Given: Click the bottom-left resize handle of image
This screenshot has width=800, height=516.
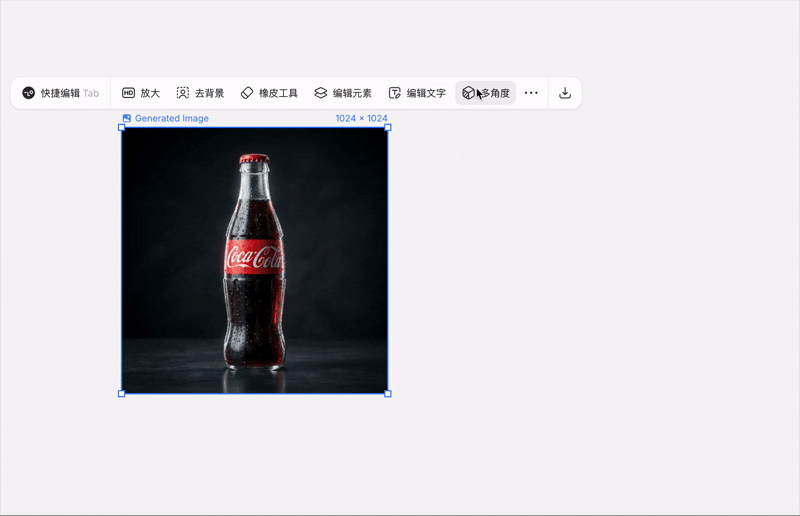Looking at the screenshot, I should pyautogui.click(x=121, y=394).
